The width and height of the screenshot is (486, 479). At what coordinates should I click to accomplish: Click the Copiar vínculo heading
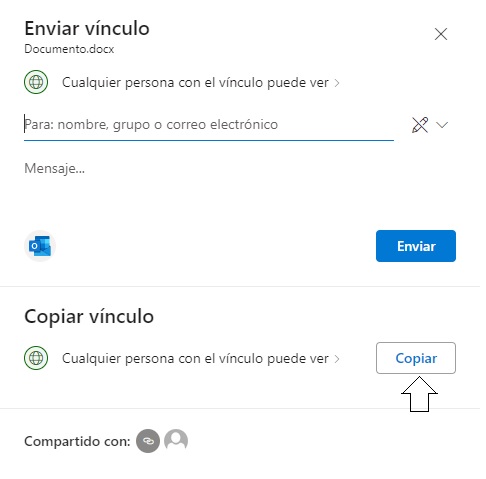click(x=89, y=317)
